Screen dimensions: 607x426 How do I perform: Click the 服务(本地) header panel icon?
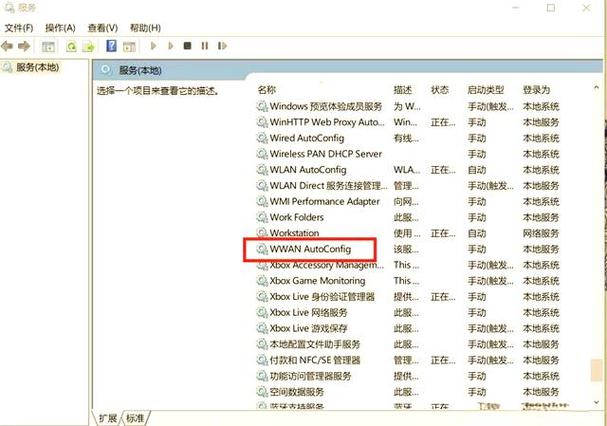coord(105,70)
